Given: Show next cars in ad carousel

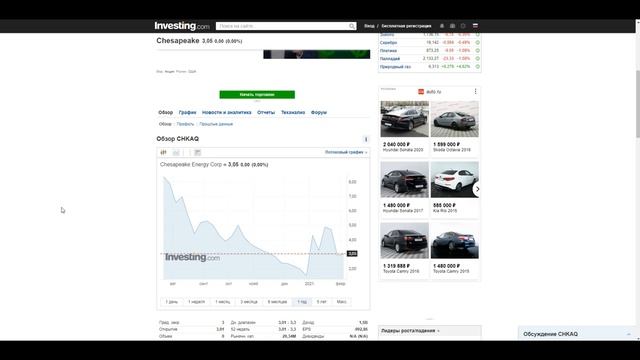Looking at the screenshot, I should click(477, 189).
